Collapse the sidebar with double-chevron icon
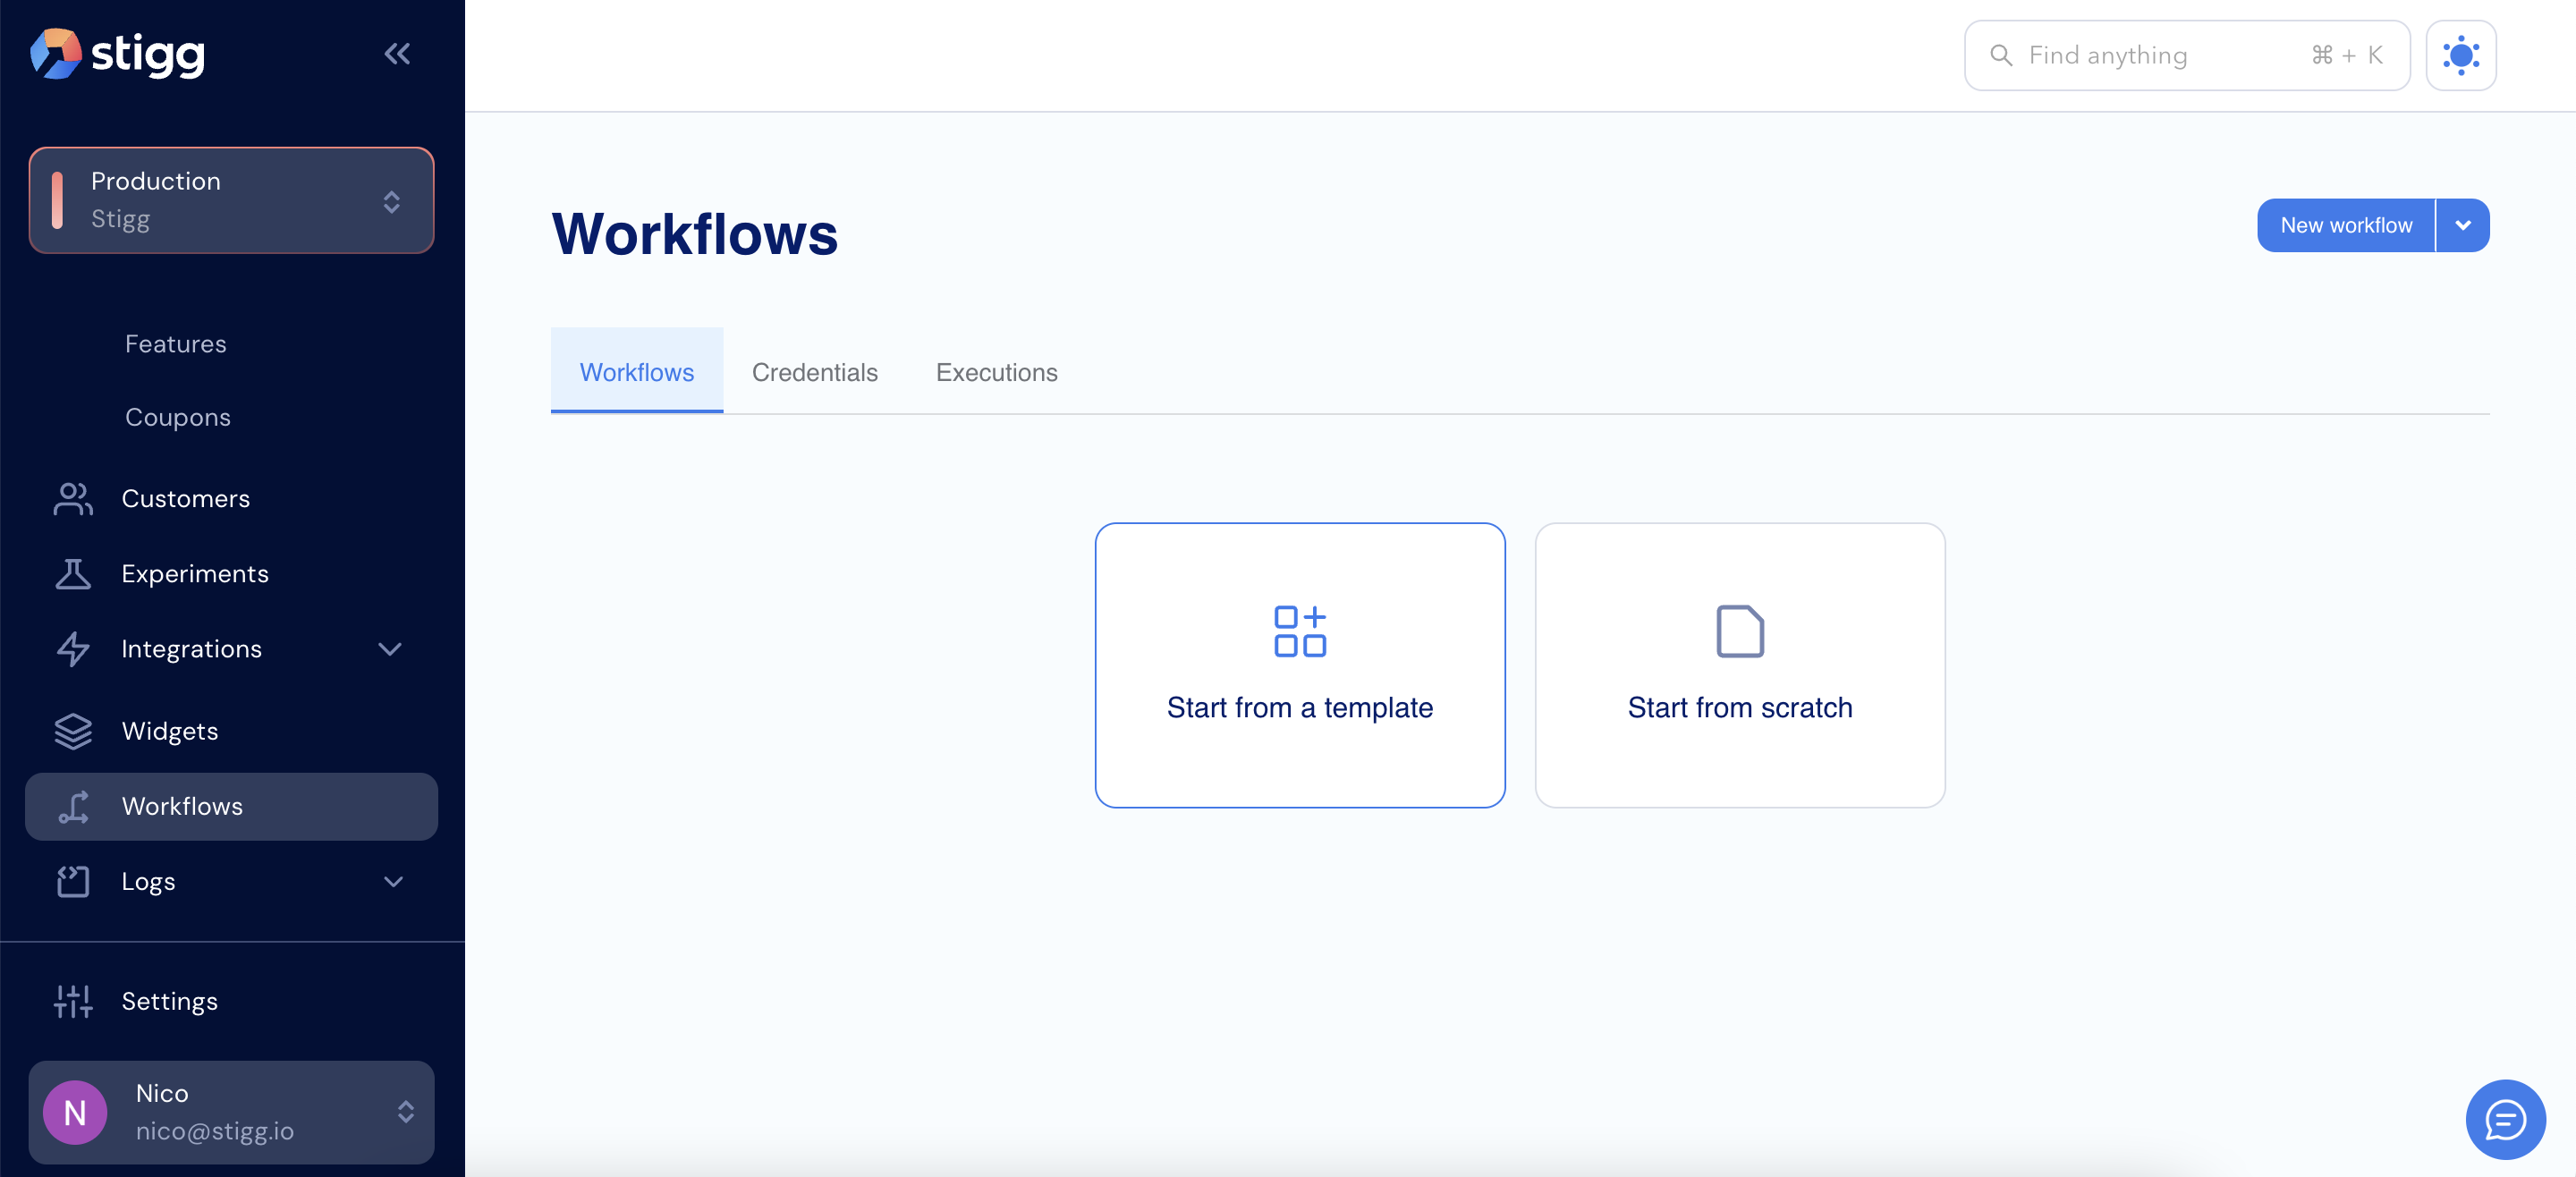 tap(397, 54)
